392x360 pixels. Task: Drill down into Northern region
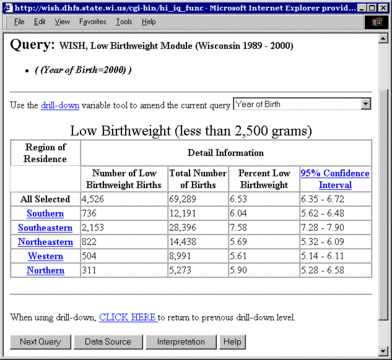pyautogui.click(x=45, y=270)
